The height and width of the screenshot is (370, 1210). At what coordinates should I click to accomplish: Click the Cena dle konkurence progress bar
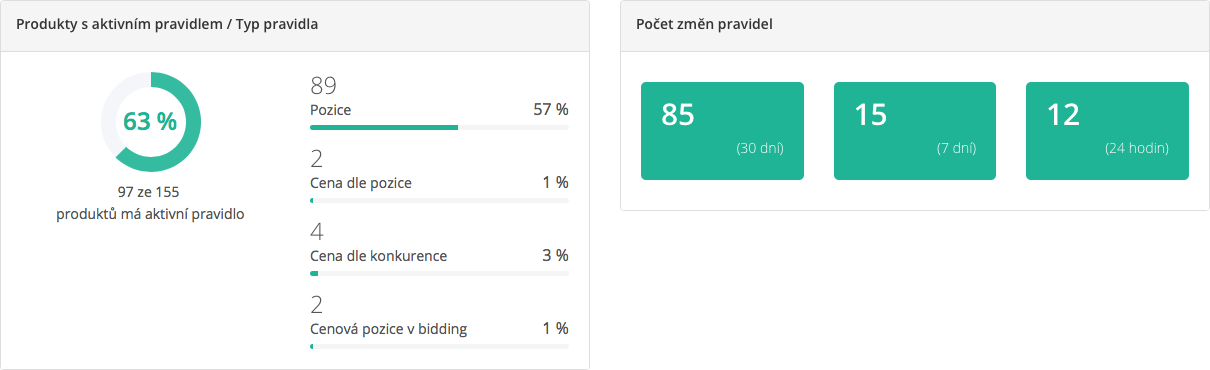click(x=439, y=274)
